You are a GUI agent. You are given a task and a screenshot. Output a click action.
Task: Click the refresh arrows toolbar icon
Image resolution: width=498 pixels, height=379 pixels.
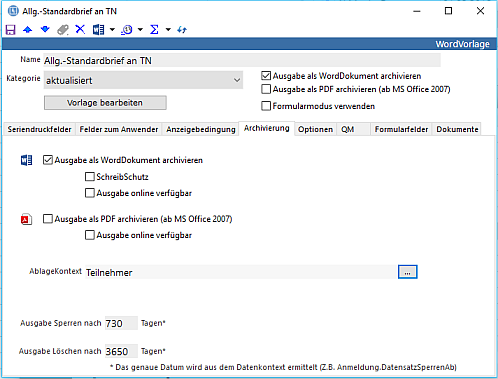tap(182, 30)
